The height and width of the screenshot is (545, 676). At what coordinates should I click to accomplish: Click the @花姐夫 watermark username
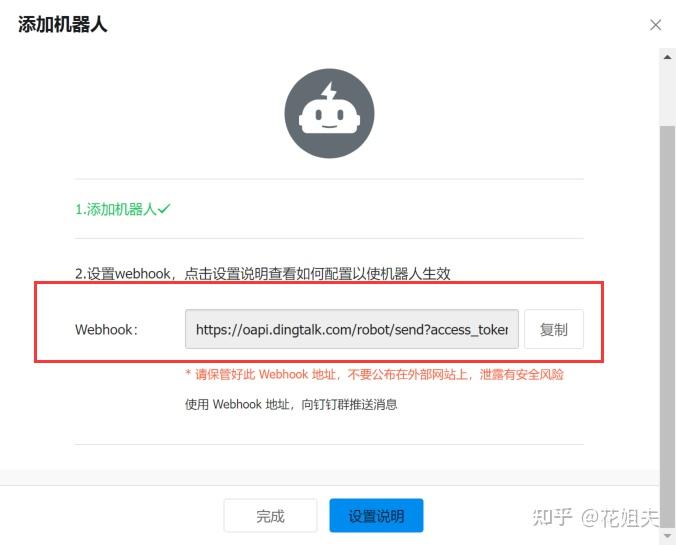[620, 517]
